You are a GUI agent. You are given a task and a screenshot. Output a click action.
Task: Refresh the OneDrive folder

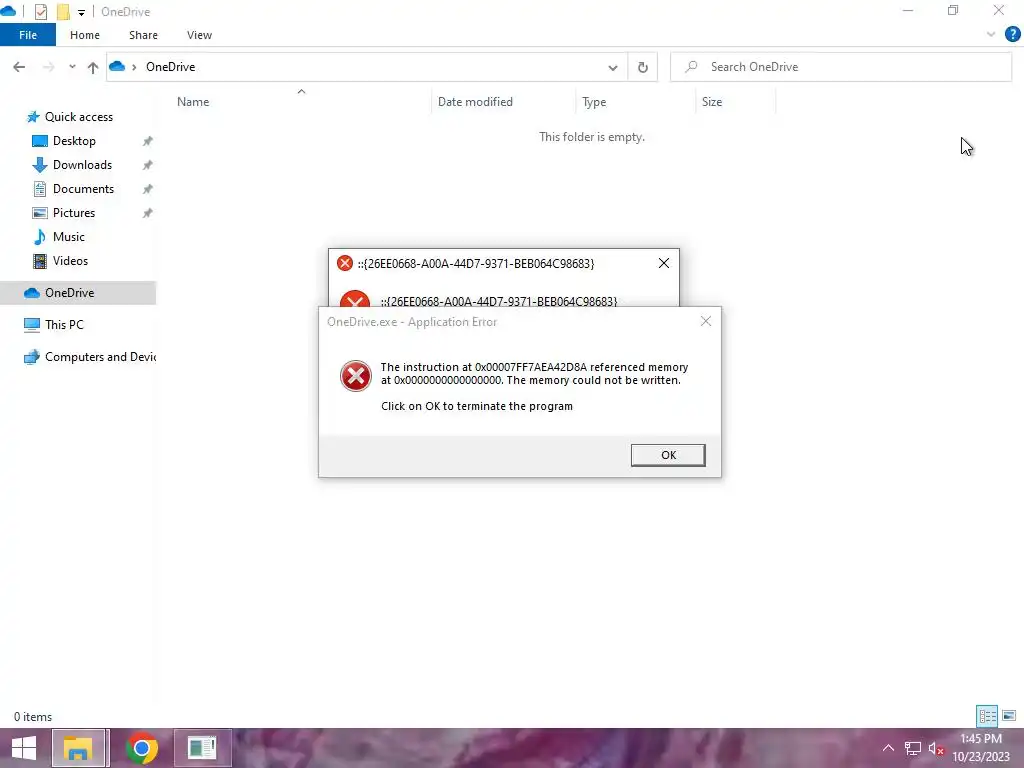click(x=643, y=67)
